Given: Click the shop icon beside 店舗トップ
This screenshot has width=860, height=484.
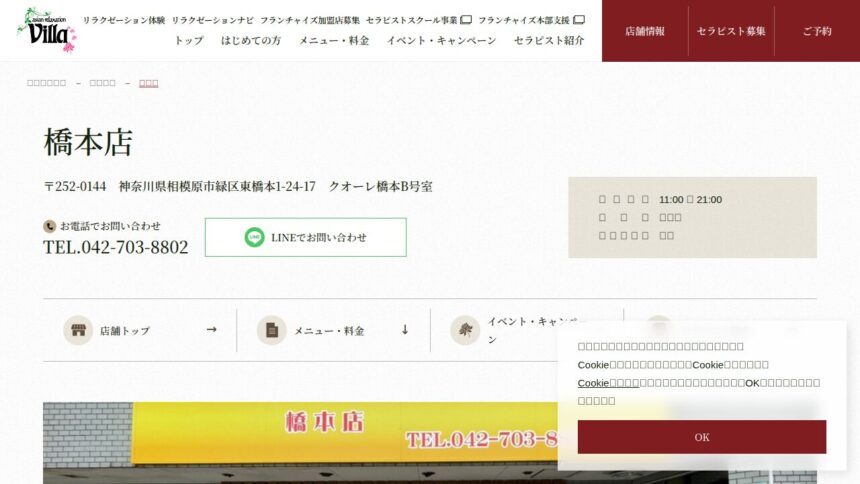Looking at the screenshot, I should click(78, 330).
